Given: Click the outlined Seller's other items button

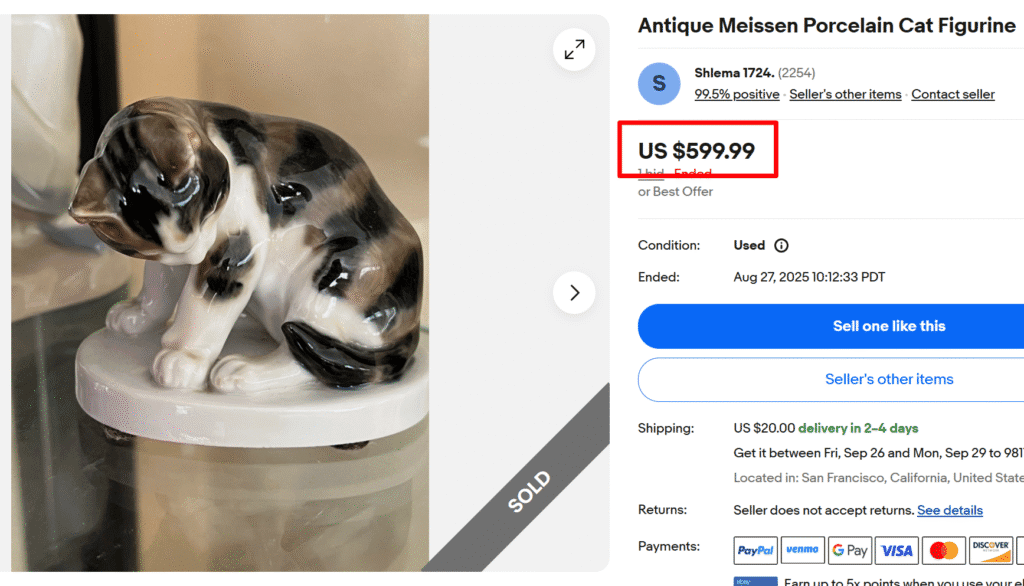Looking at the screenshot, I should pos(888,380).
